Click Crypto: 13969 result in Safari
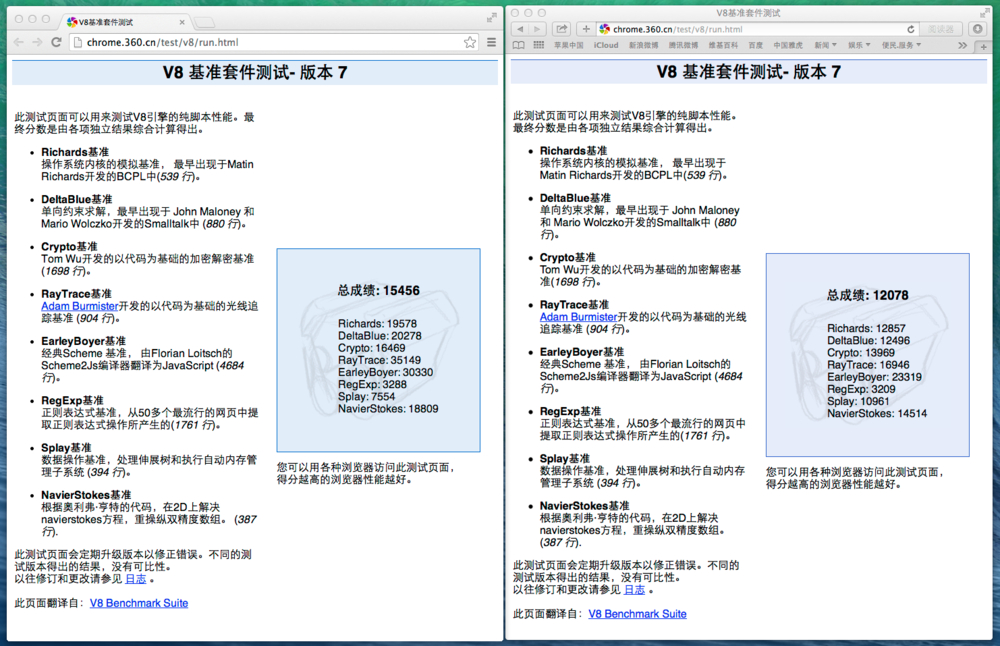 point(861,353)
